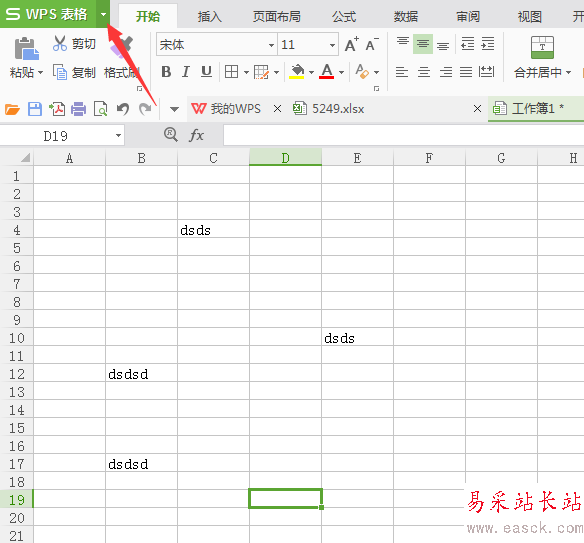
Task: Open font color dropdown arrow
Action: coord(341,72)
